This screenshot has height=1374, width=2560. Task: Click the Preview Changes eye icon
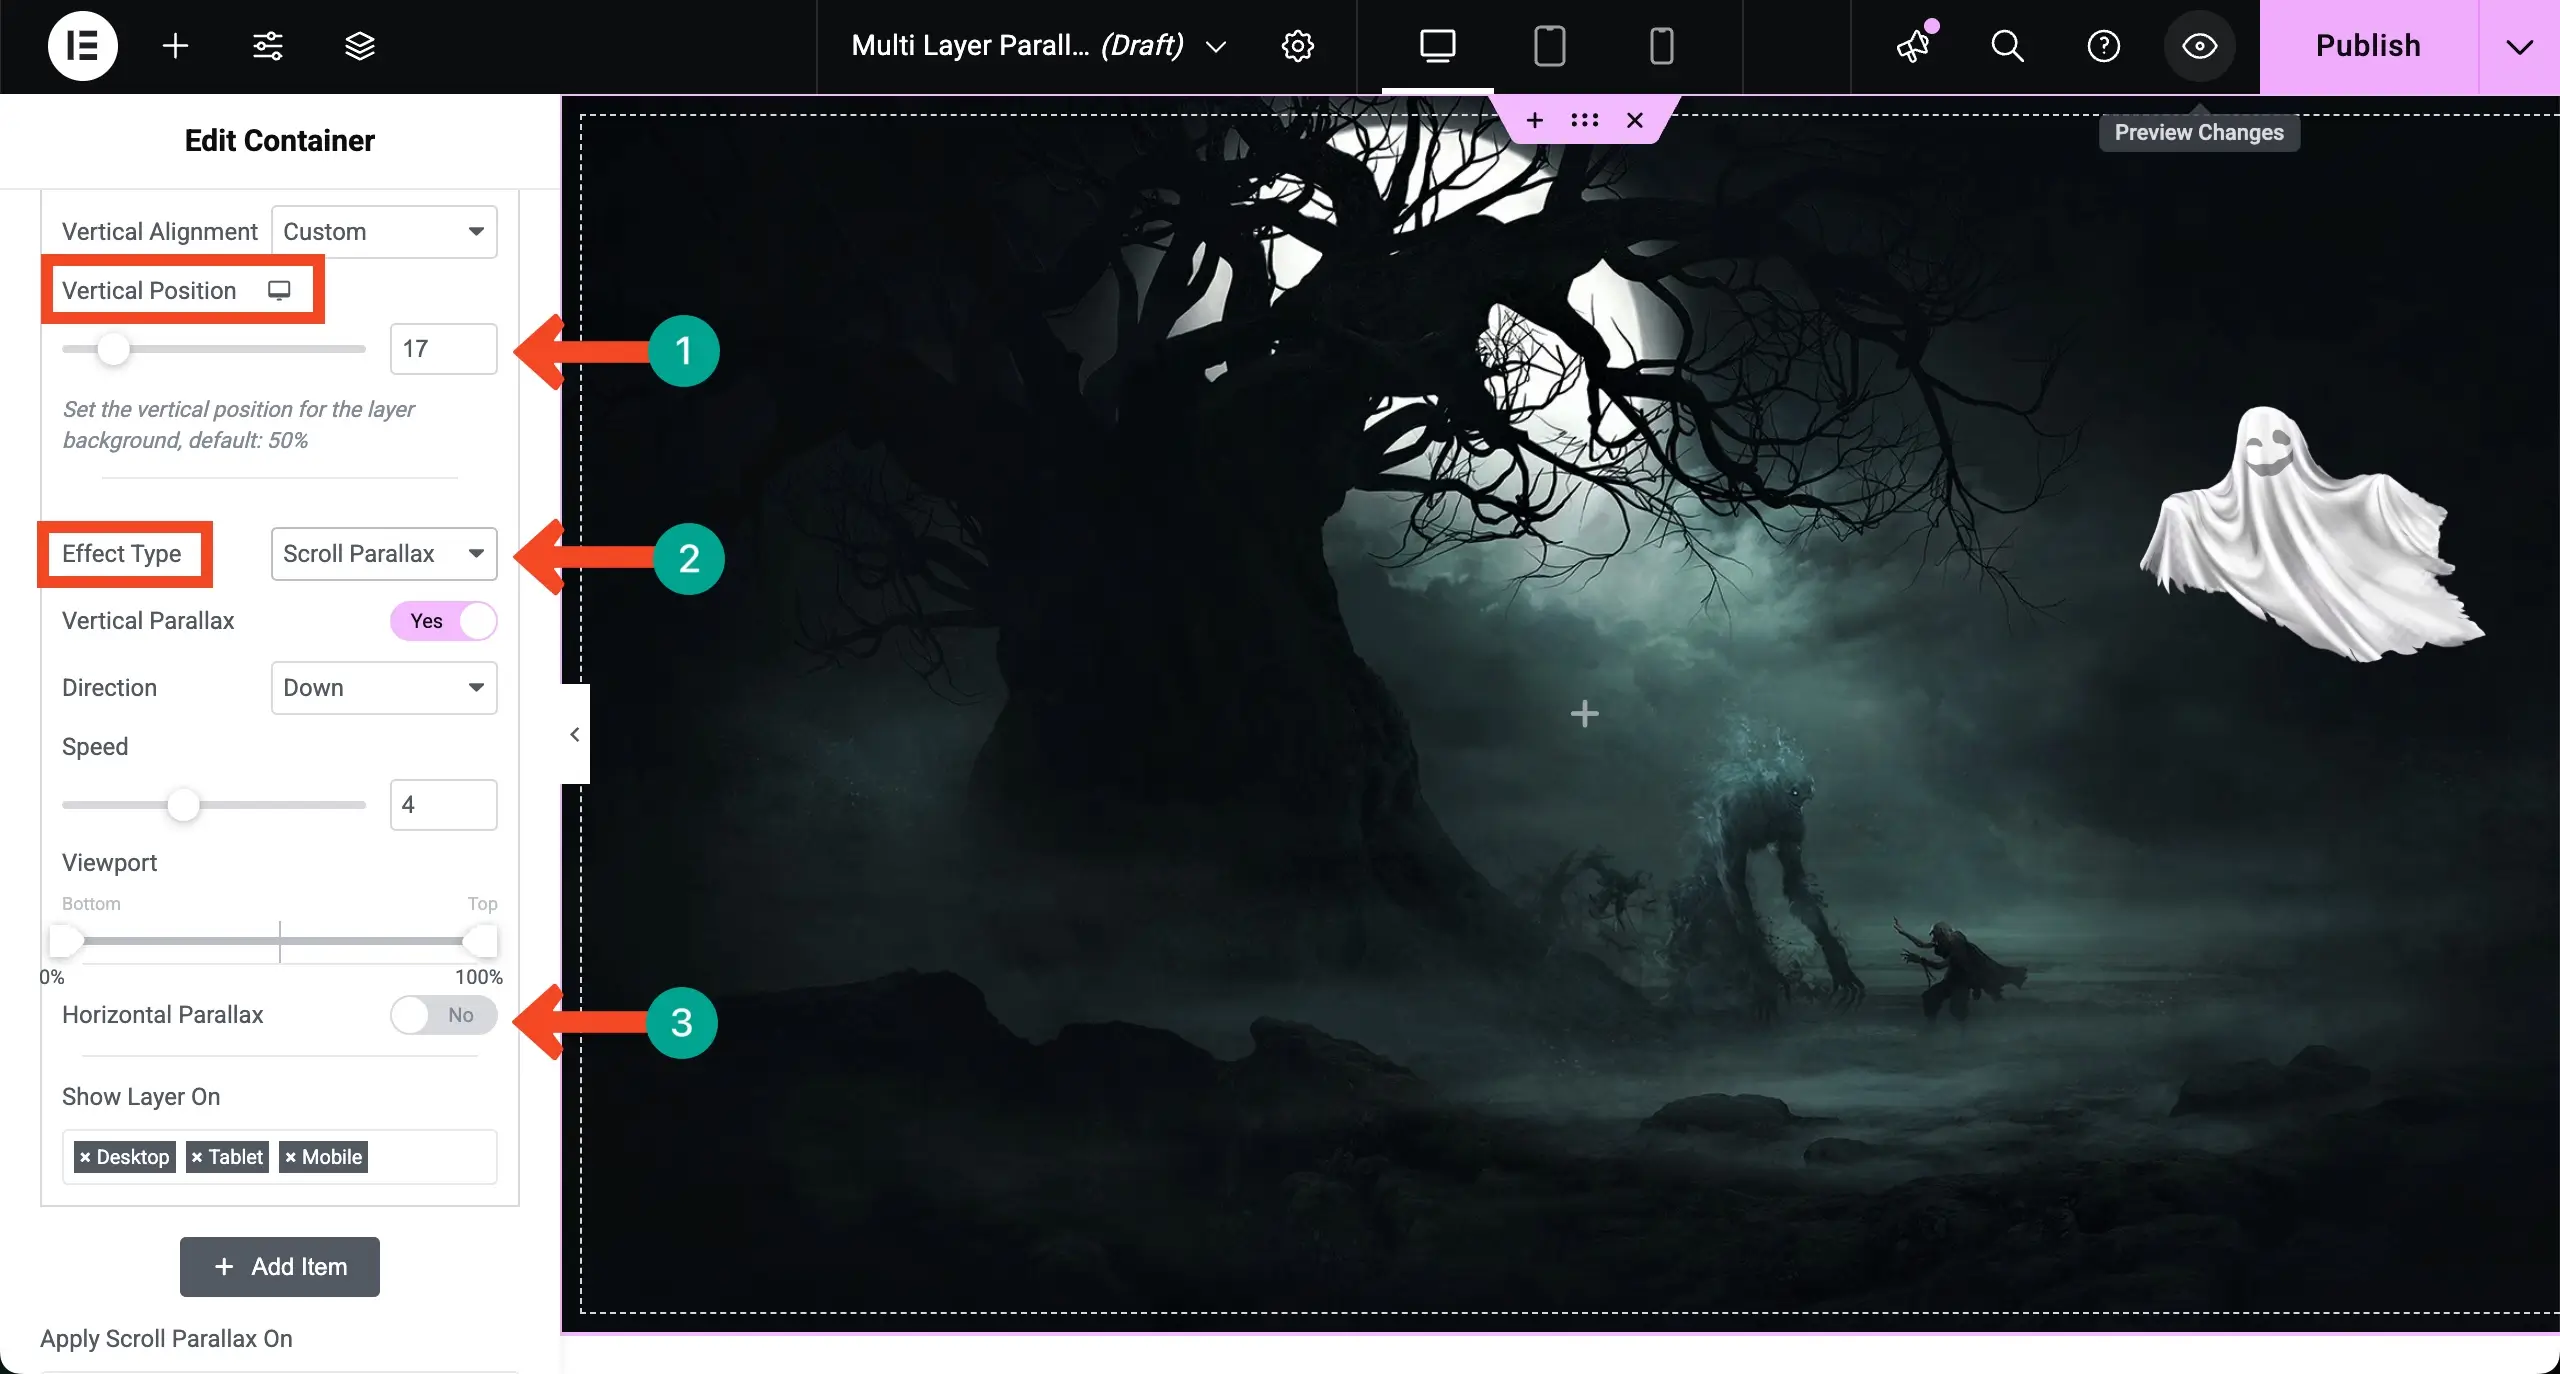[2199, 46]
